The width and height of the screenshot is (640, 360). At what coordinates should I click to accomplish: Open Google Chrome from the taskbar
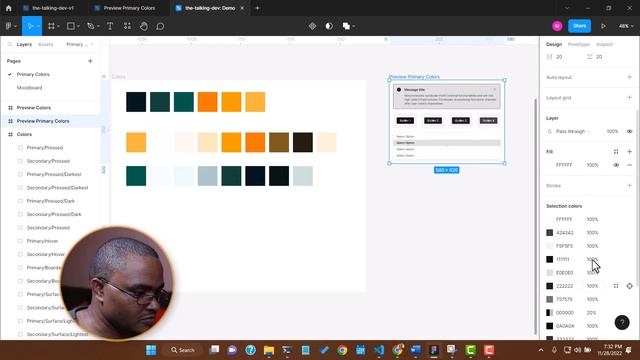[342, 350]
